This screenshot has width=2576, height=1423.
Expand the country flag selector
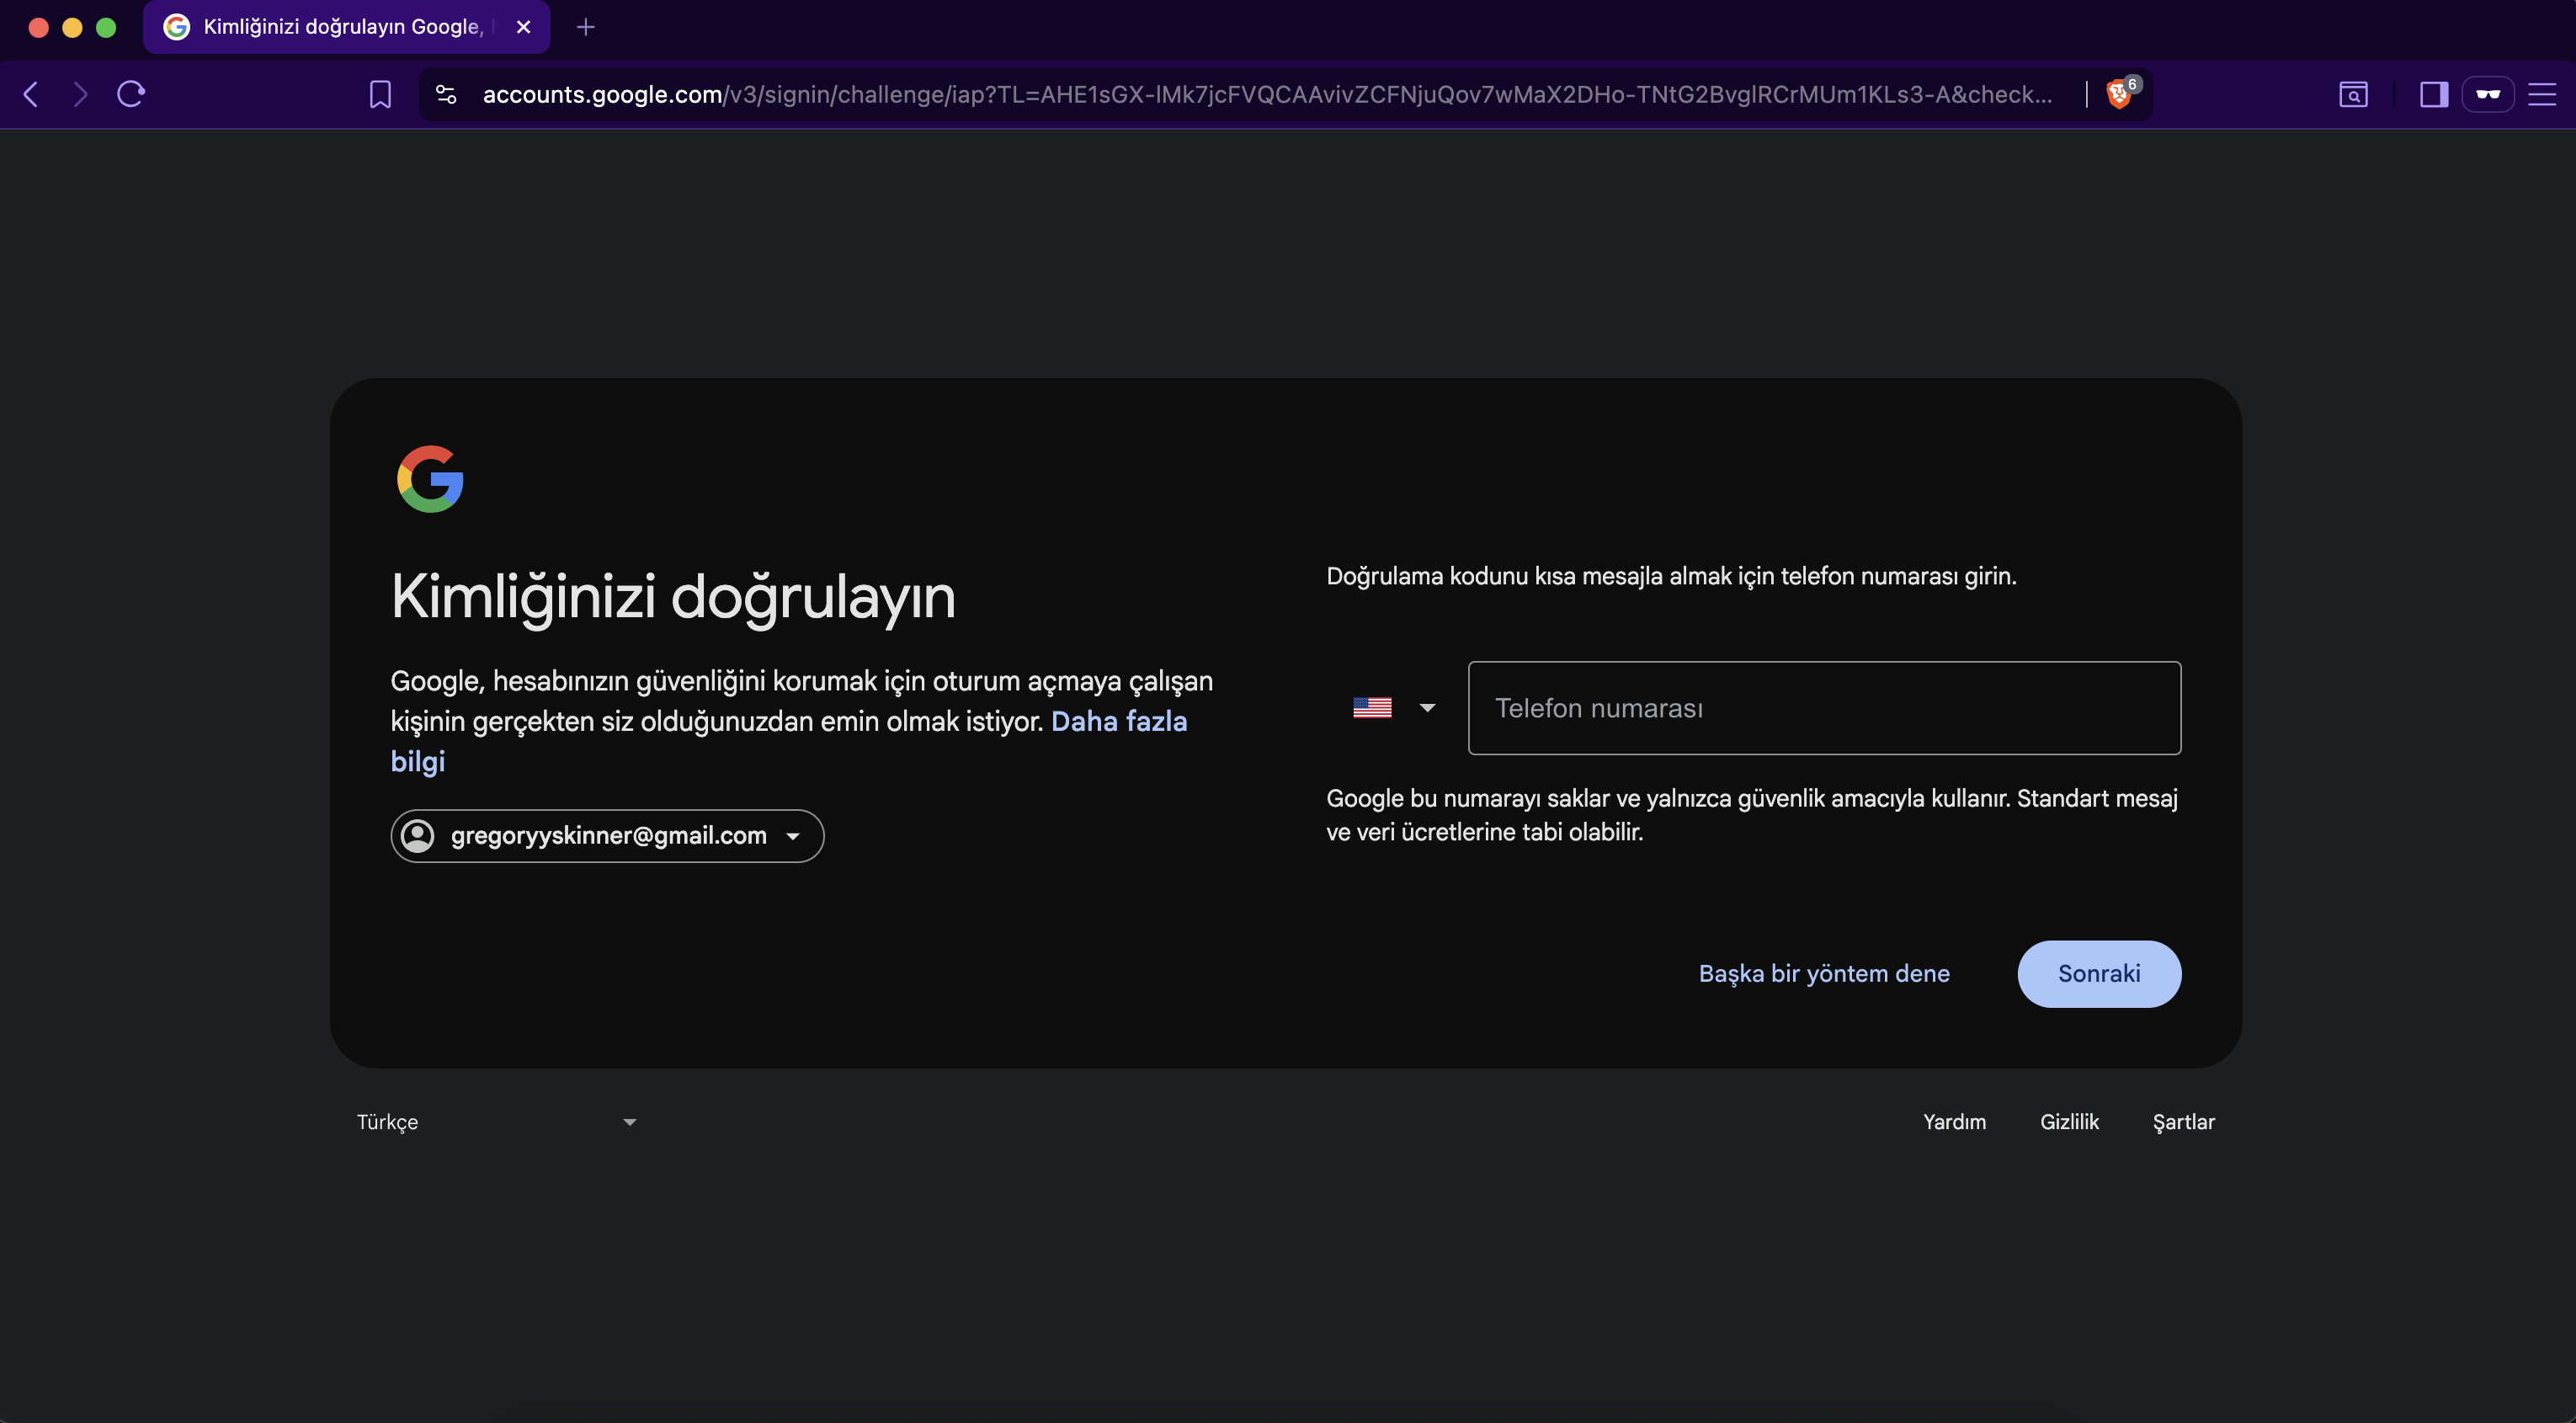point(1394,708)
